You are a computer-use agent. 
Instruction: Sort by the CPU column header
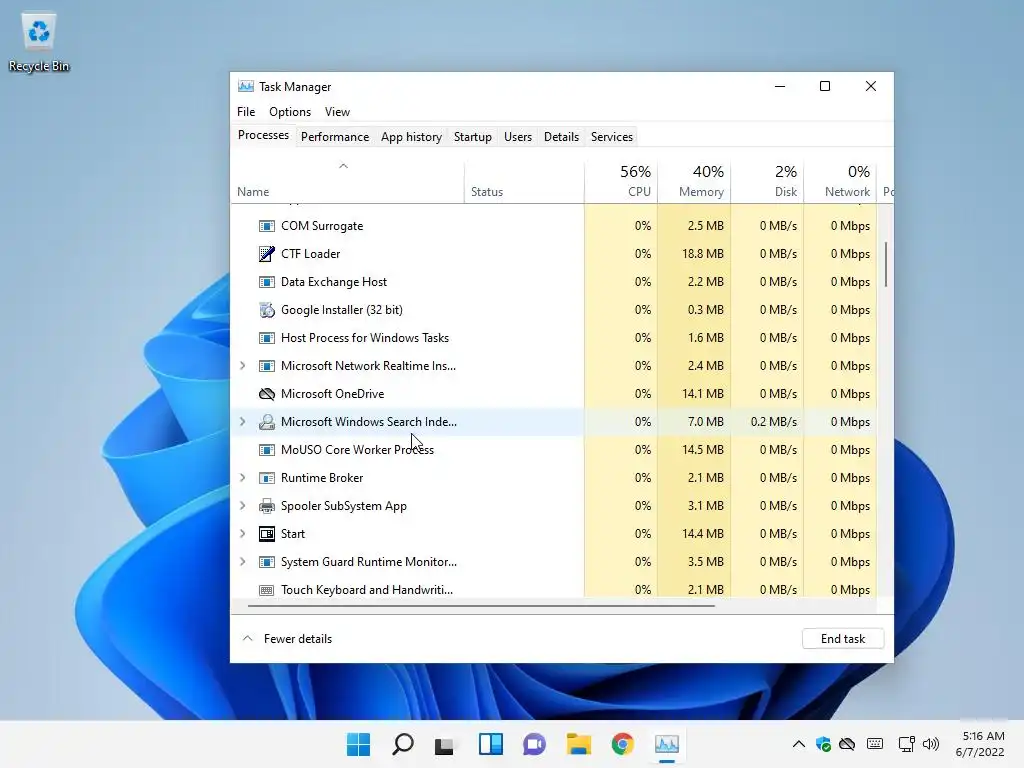pyautogui.click(x=621, y=181)
